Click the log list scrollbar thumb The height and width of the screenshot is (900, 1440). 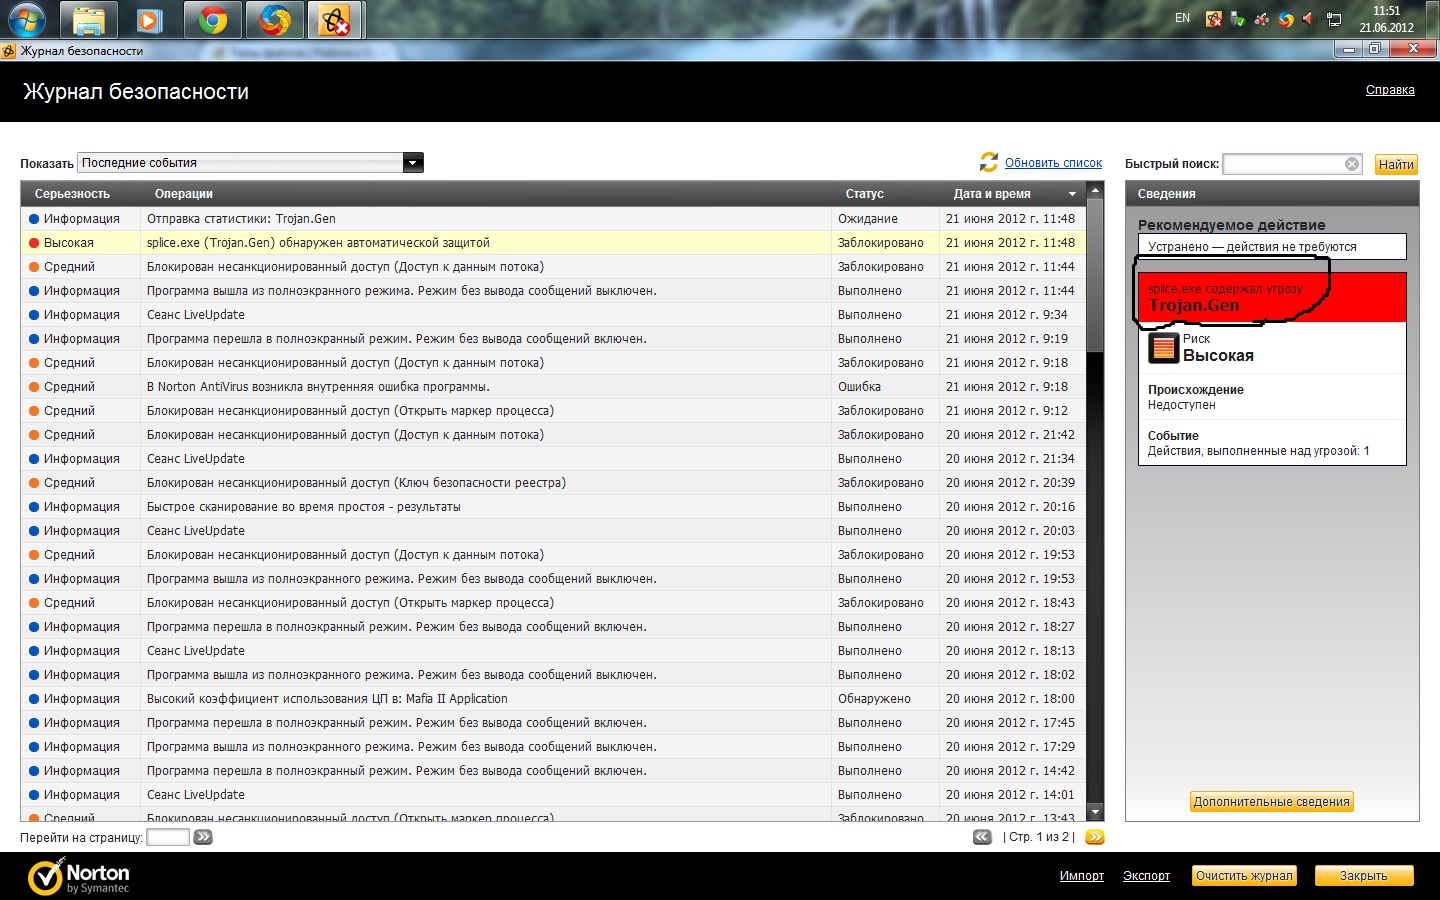click(x=1095, y=276)
